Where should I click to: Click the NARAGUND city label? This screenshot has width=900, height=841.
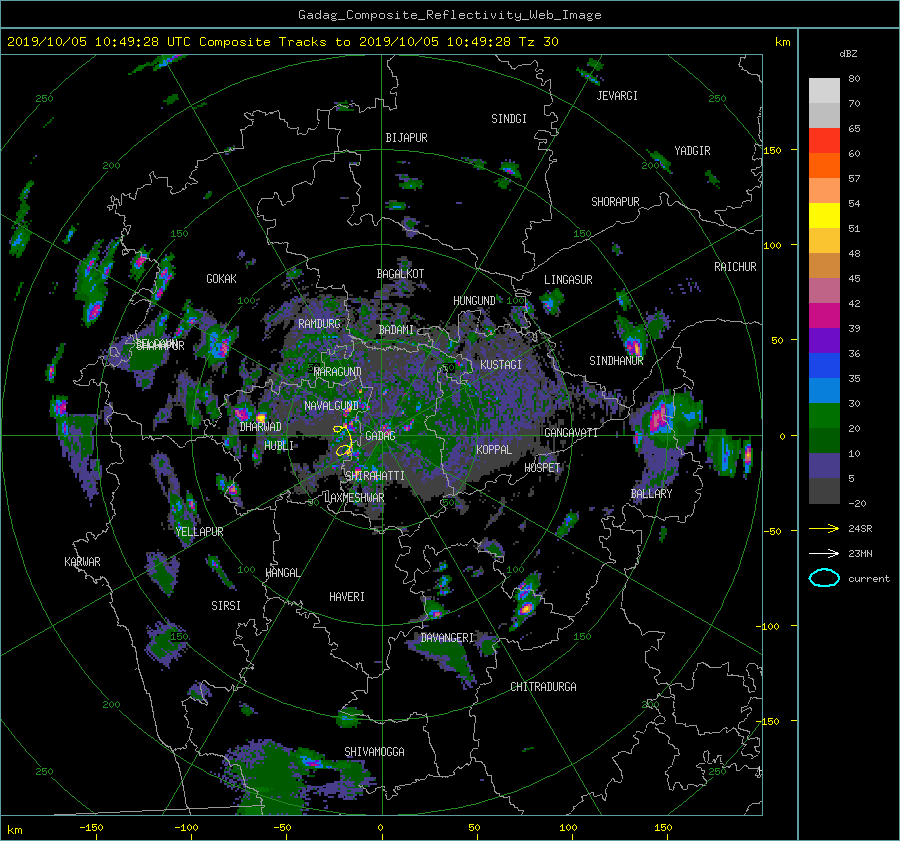[x=338, y=371]
